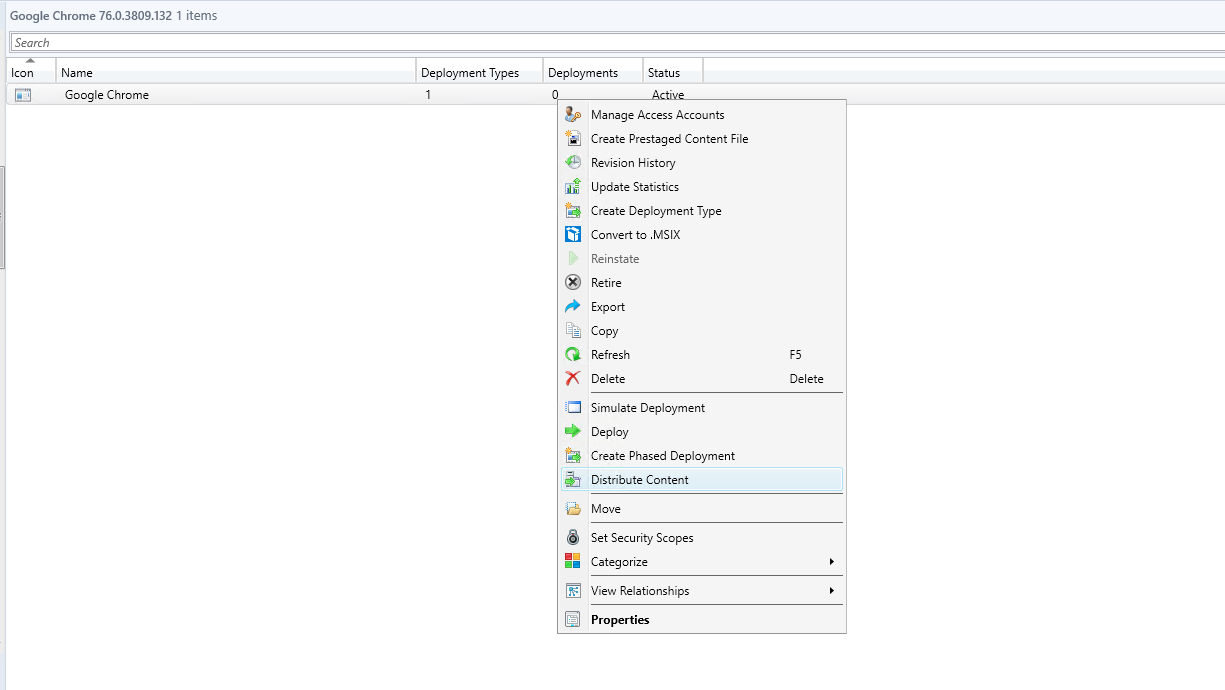Choose Update Statistics

pyautogui.click(x=702, y=187)
